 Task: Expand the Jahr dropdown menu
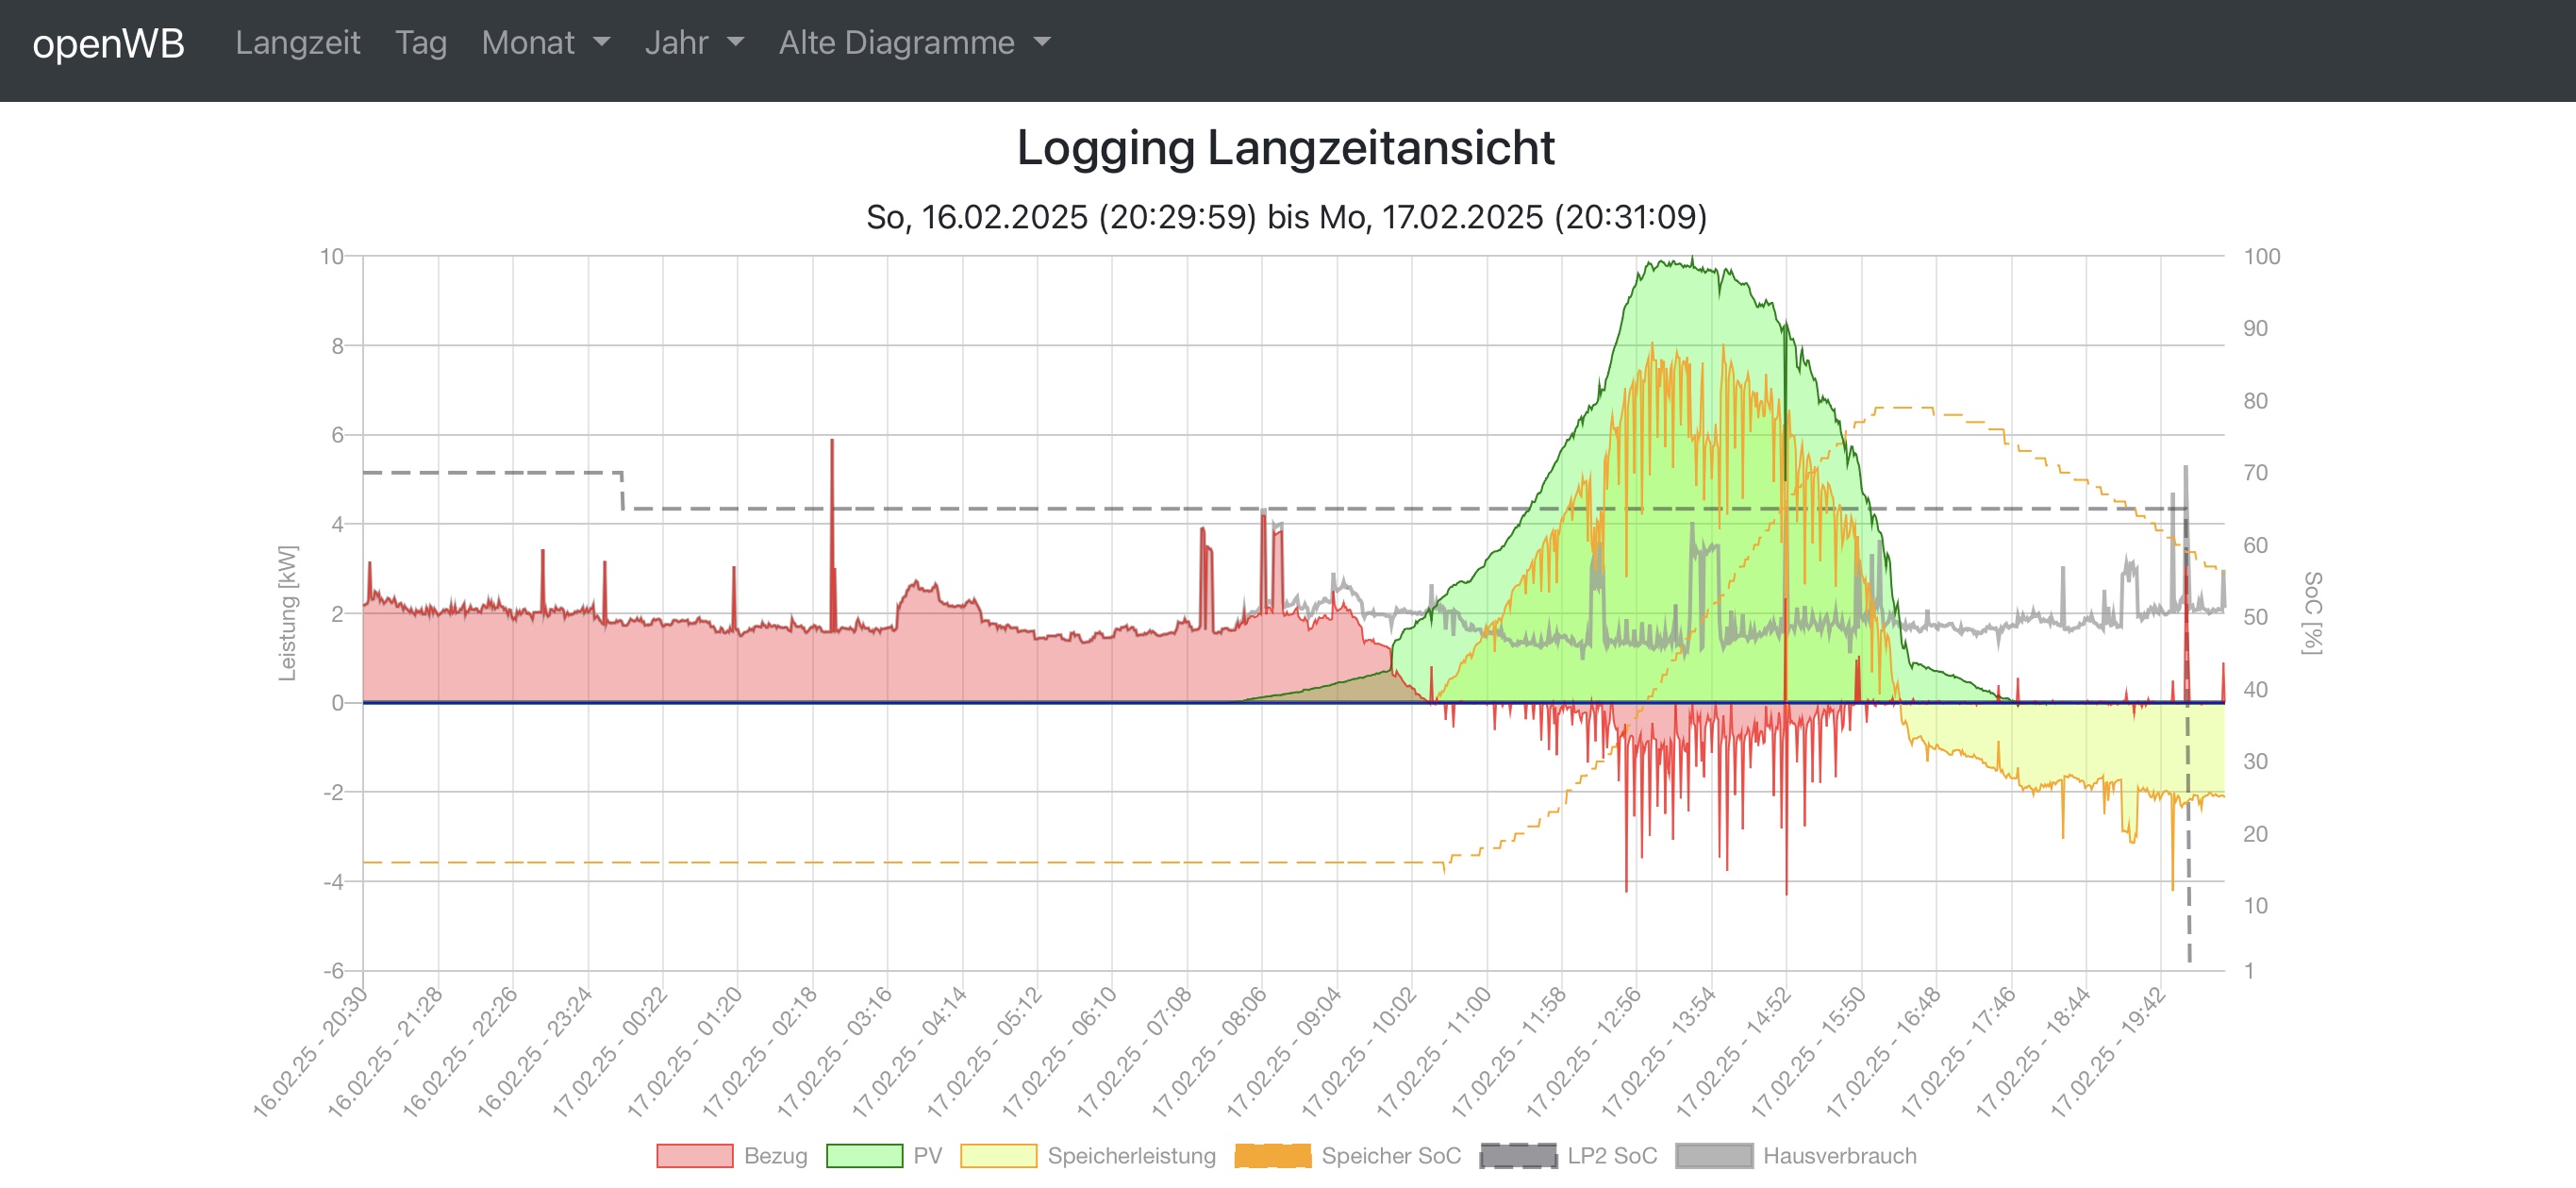point(694,43)
